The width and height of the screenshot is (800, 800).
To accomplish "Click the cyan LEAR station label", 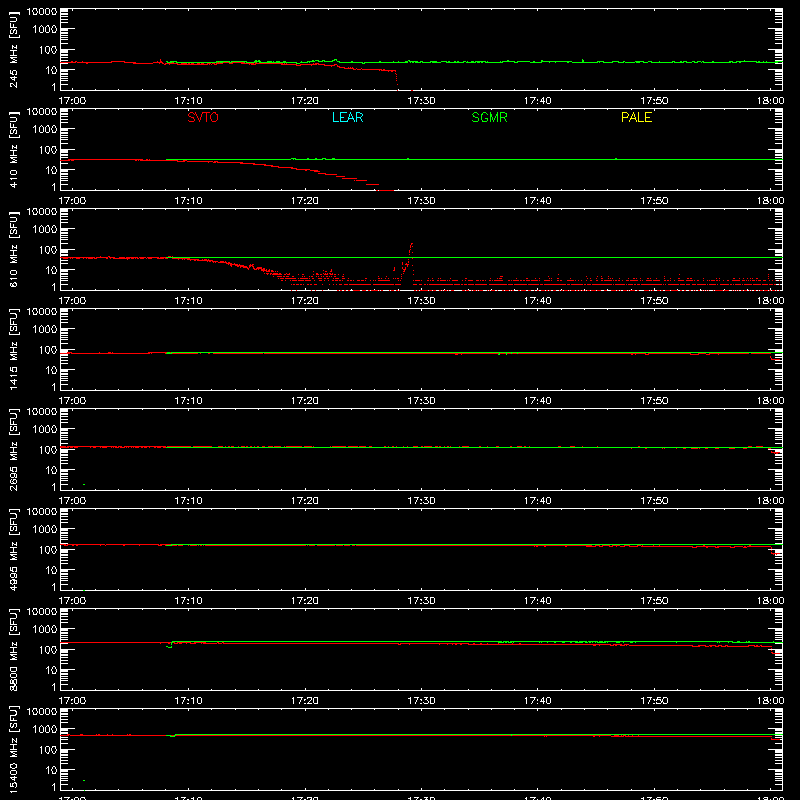I will pos(347,117).
